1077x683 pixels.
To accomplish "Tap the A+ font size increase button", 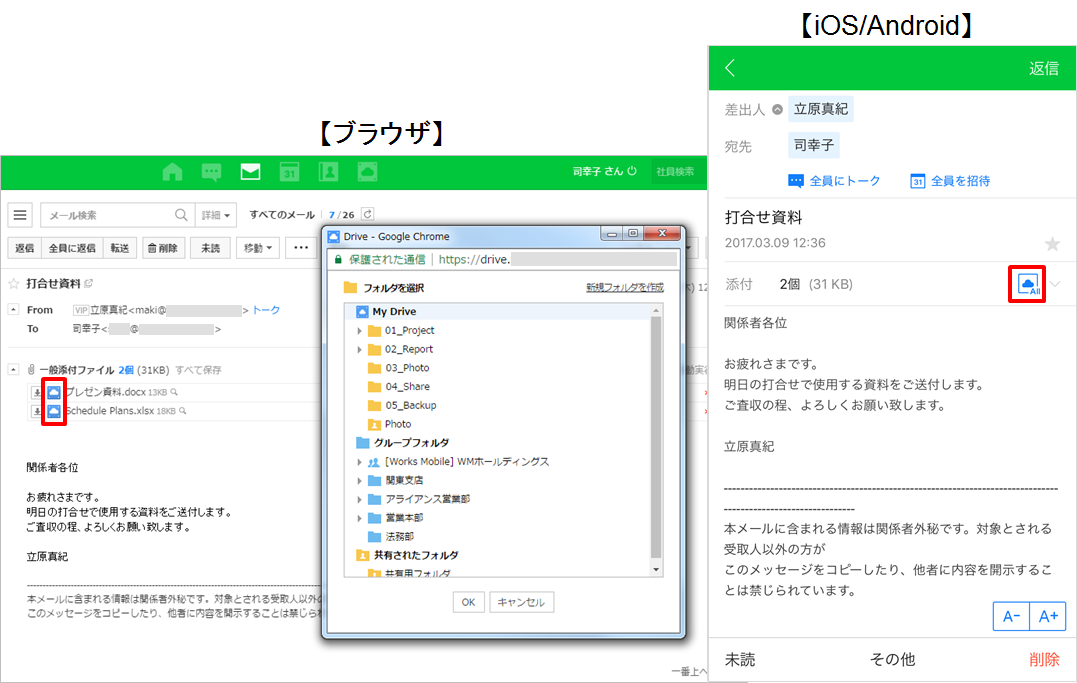I will 1047,616.
